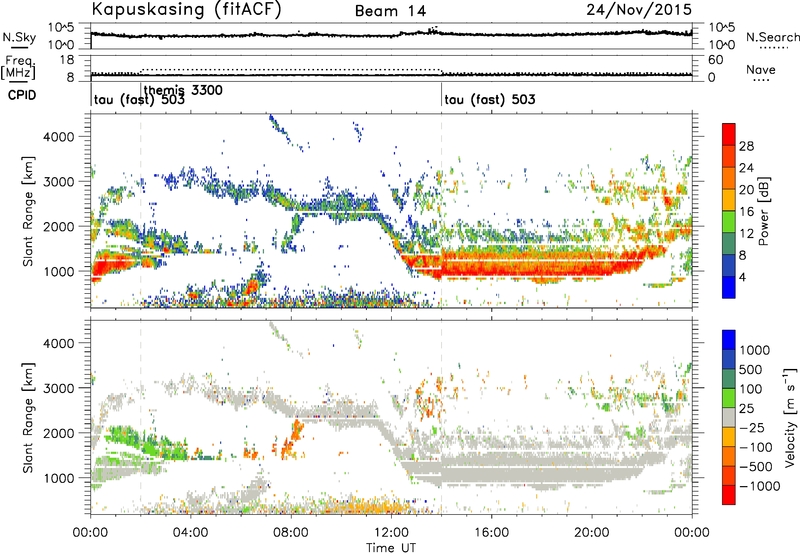
Task: Click the gray segment of velocity colorbar
Action: [x=729, y=417]
